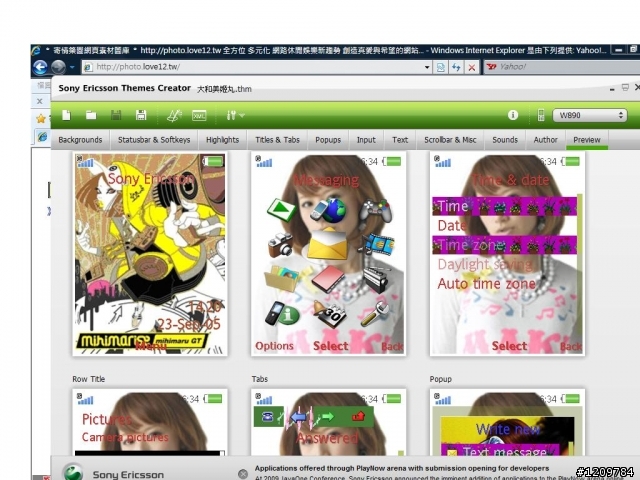Click the Save As white floppy icon
Viewport: 640px width, 480px height.
tap(141, 116)
